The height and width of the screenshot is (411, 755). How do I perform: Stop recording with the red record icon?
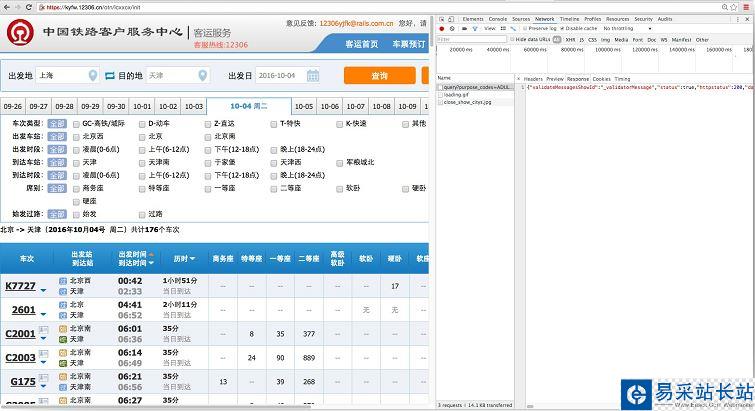tap(442, 29)
